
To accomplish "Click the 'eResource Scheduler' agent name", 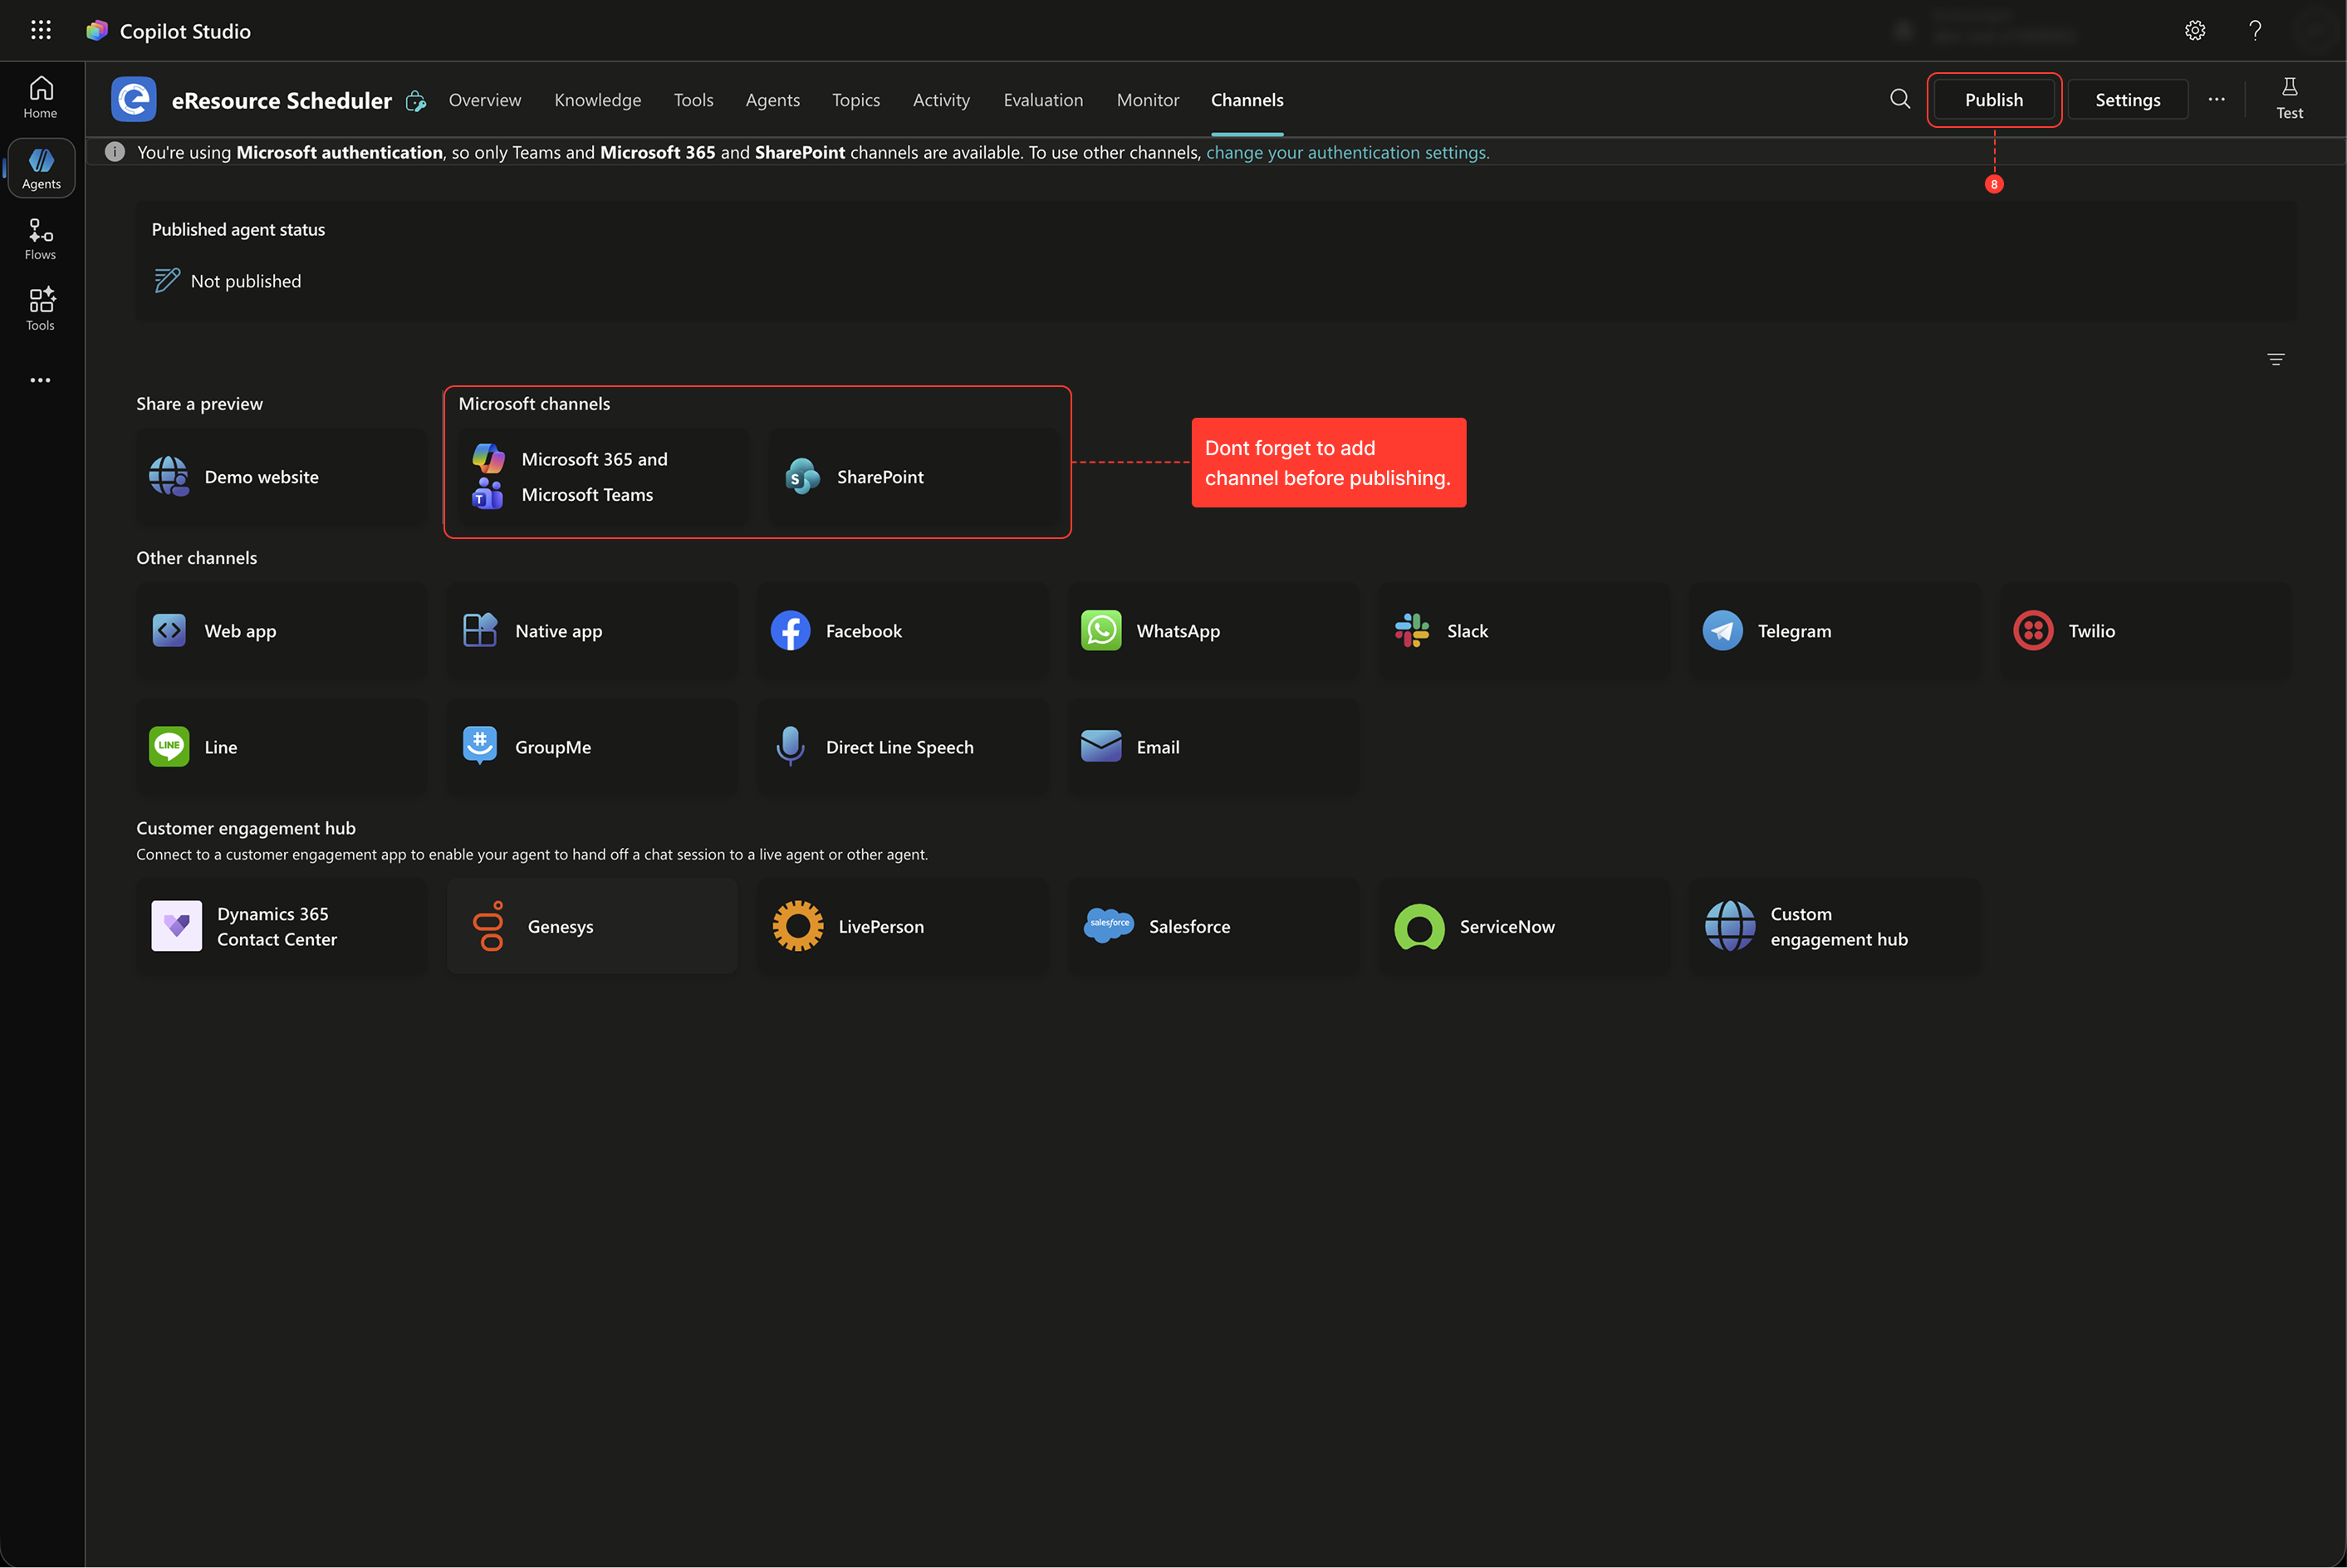I will click(282, 100).
